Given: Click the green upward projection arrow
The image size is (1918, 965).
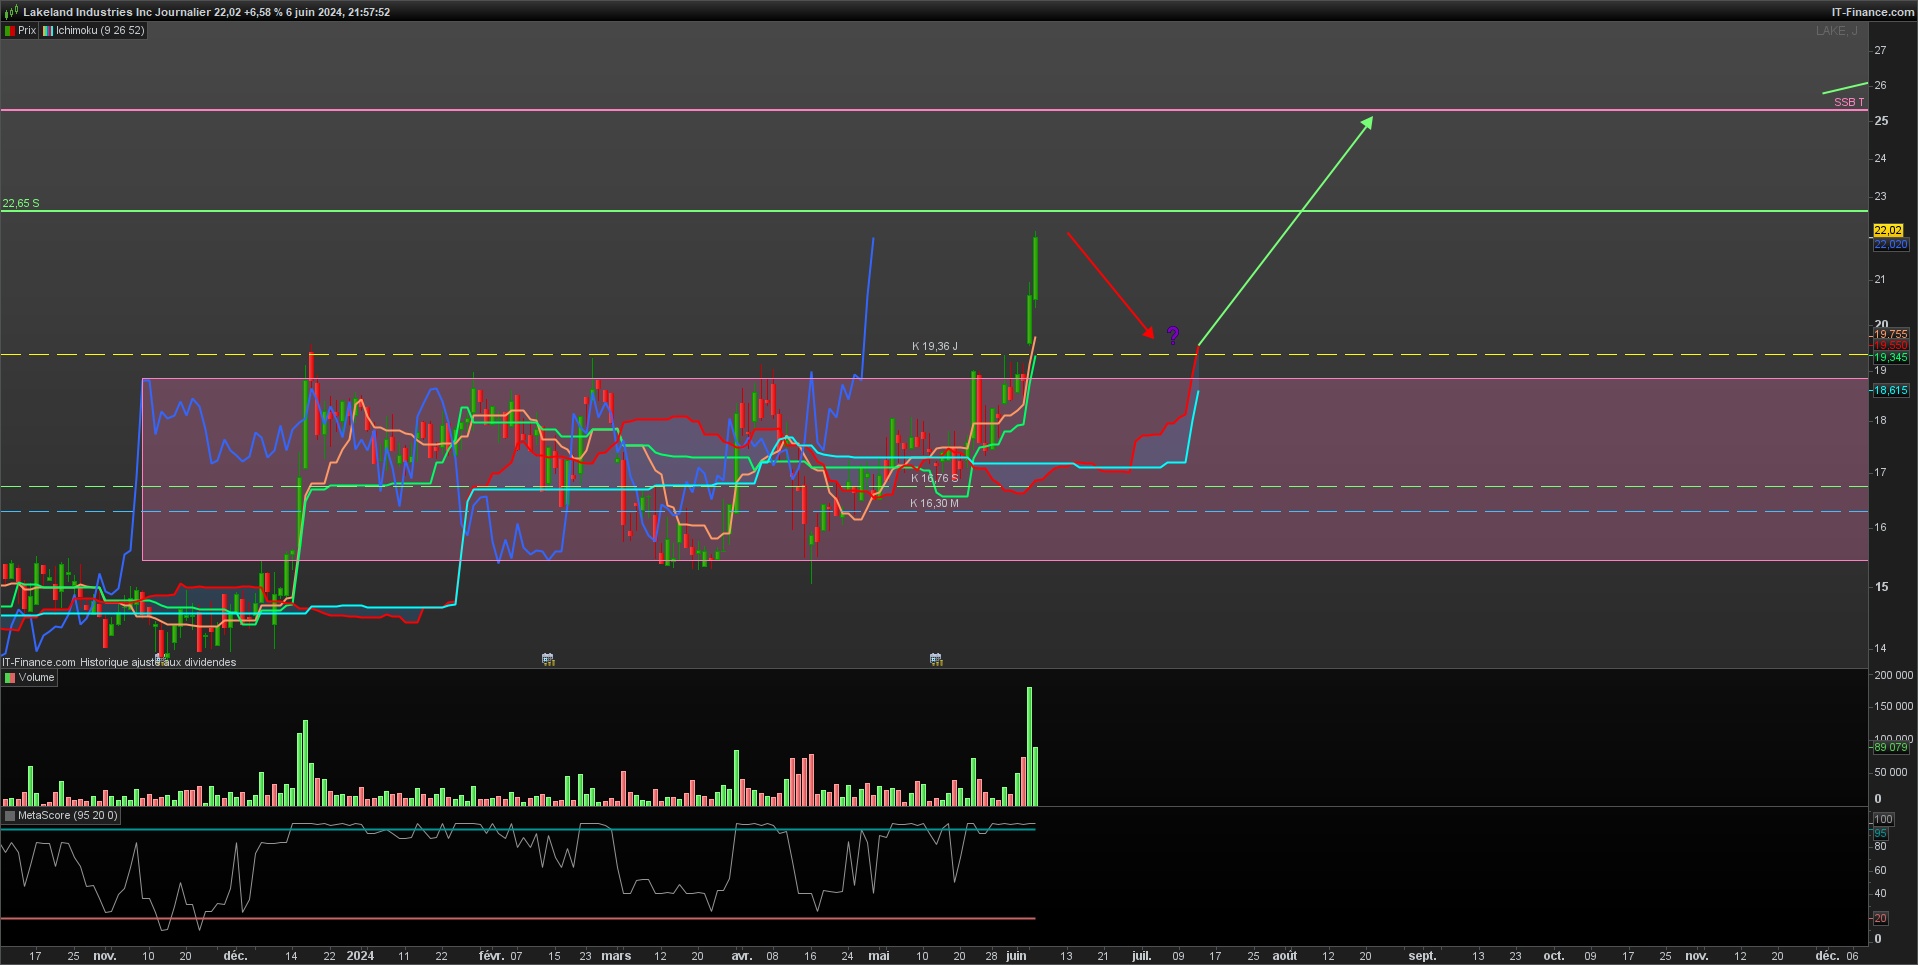Looking at the screenshot, I should coord(1285,231).
